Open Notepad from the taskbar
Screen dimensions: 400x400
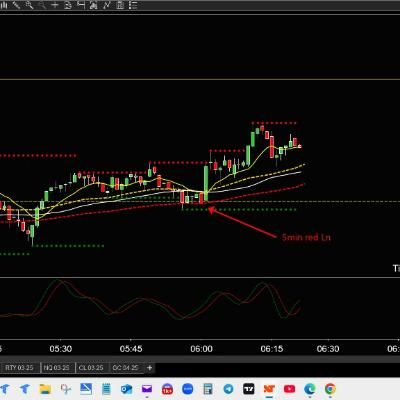tap(106, 389)
